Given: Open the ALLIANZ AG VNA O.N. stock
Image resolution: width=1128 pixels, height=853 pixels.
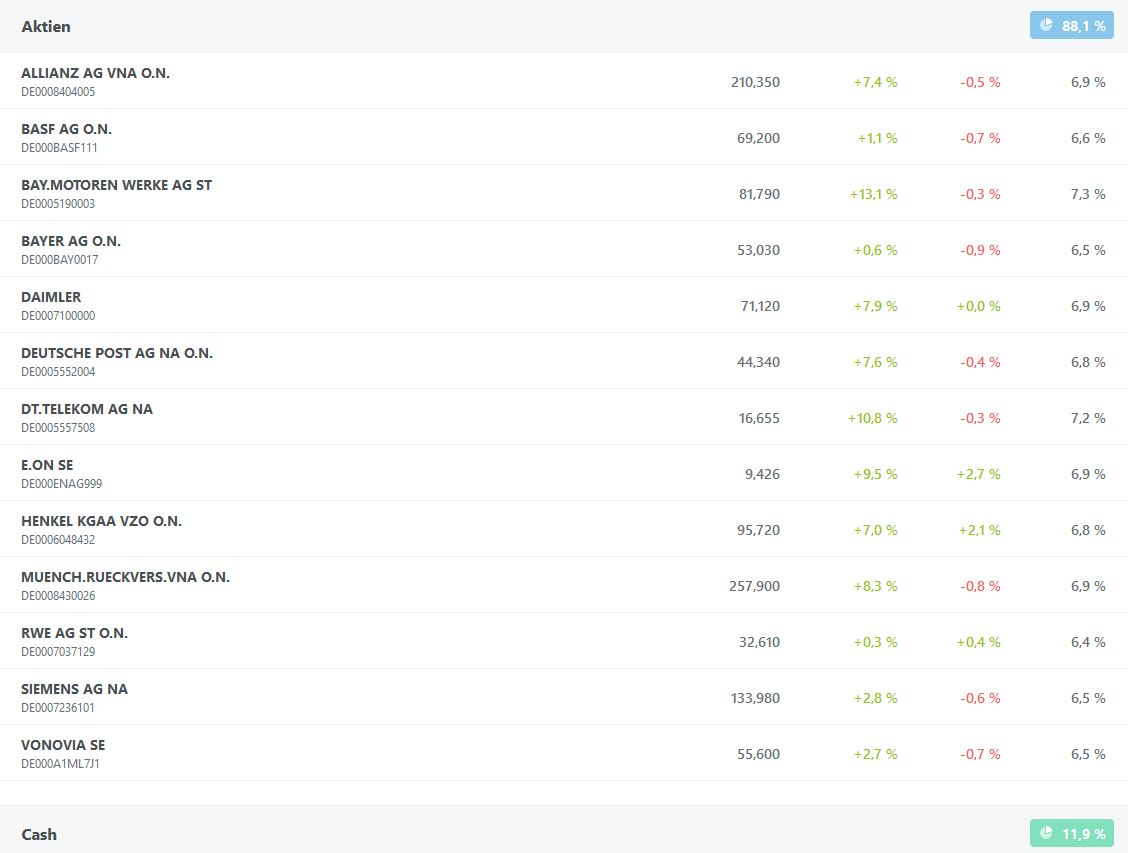Looking at the screenshot, I should click(x=95, y=73).
